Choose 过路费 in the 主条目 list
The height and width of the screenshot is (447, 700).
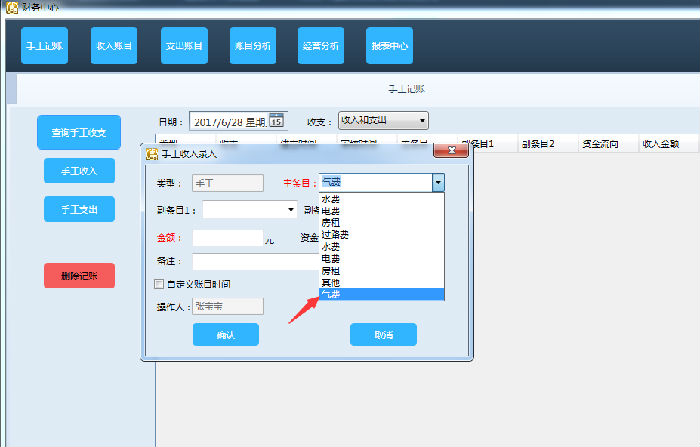(335, 234)
